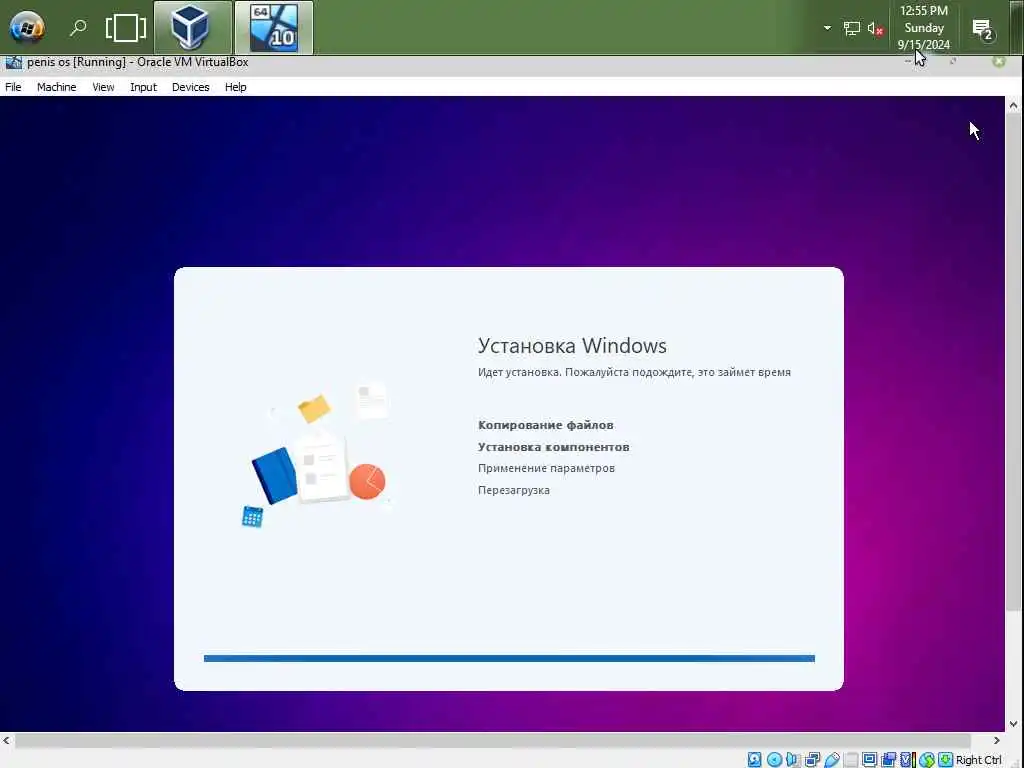
Task: Click the recording status icon
Action: (889, 760)
